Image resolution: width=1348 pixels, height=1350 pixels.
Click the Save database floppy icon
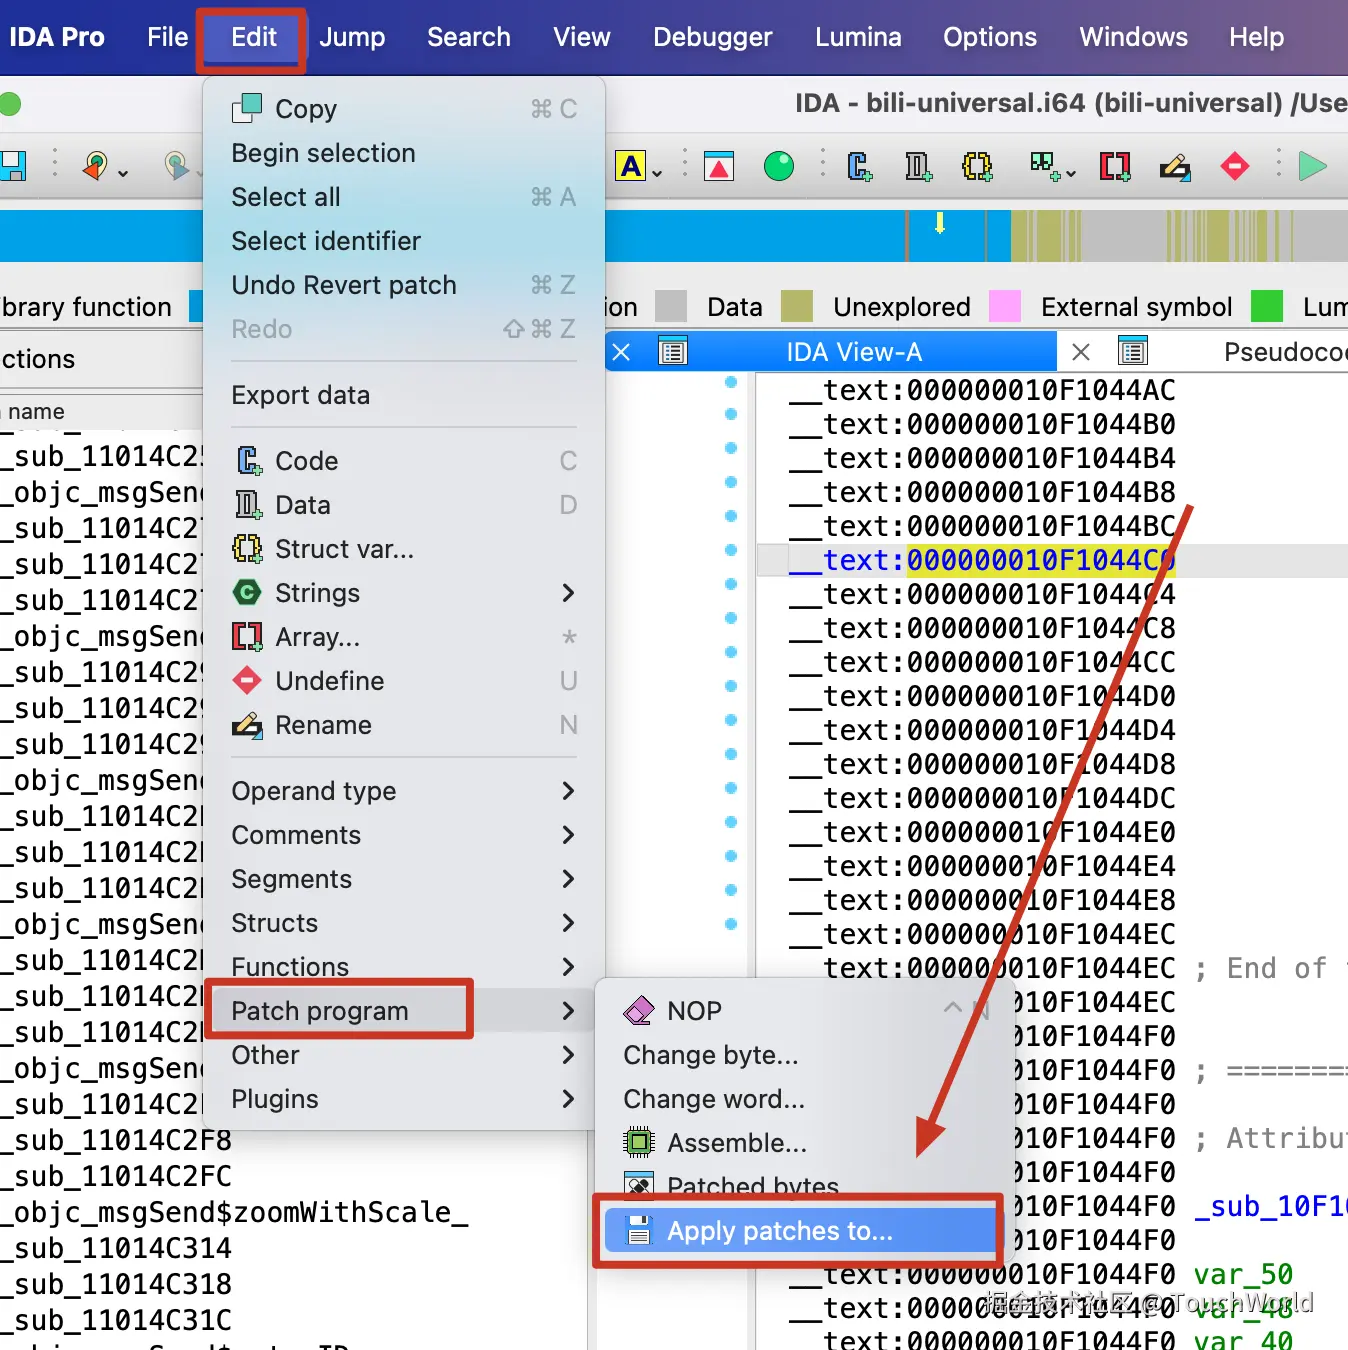pos(12,166)
